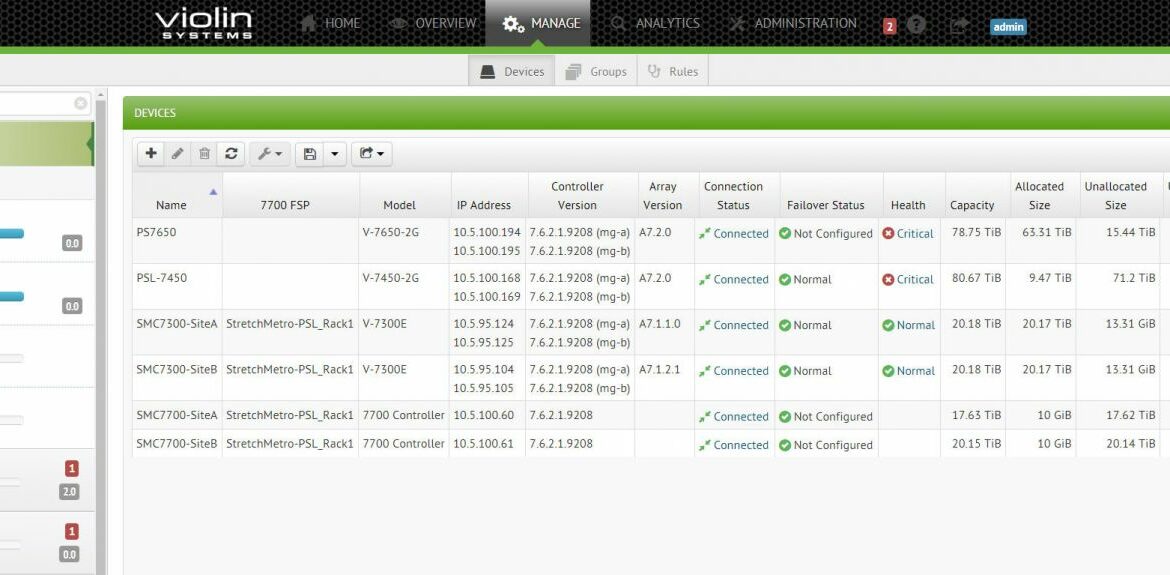This screenshot has width=1170, height=575.
Task: Open the wrench tools dropdown
Action: click(x=269, y=154)
